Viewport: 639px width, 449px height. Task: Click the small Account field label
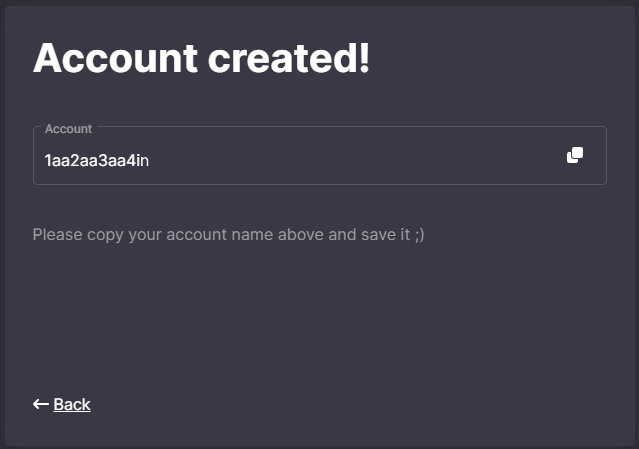(68, 129)
